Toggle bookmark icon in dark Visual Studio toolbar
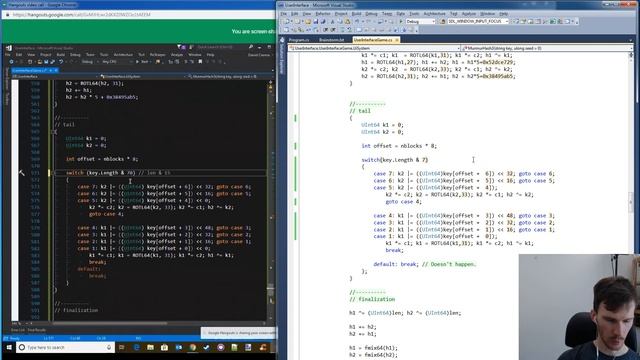 coord(200,62)
